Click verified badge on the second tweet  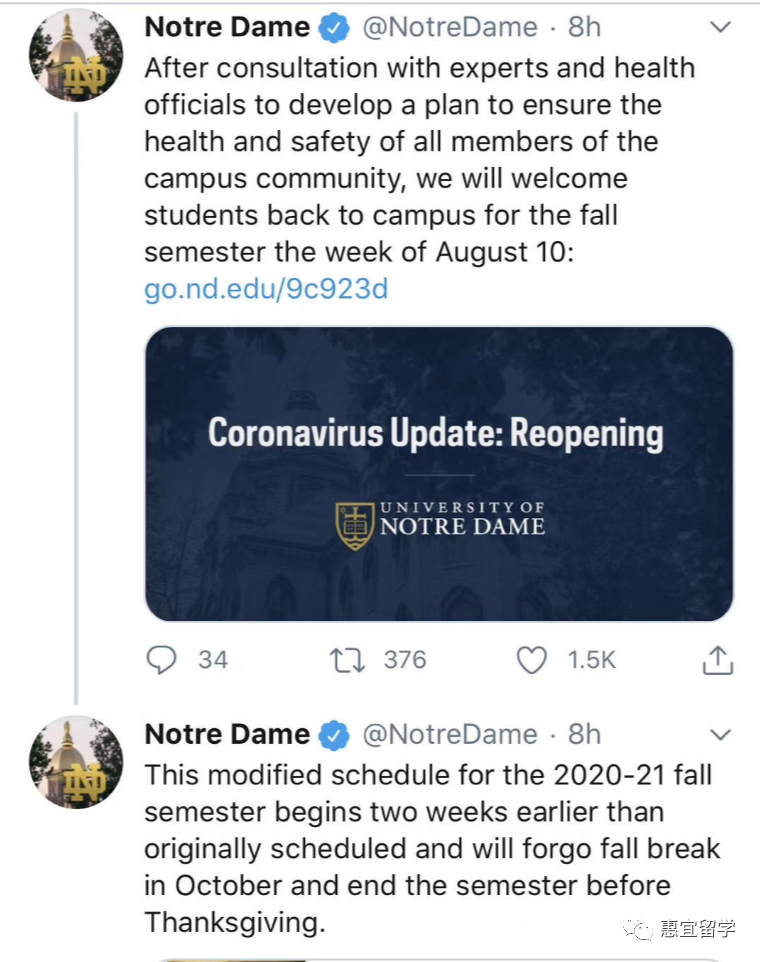point(333,735)
